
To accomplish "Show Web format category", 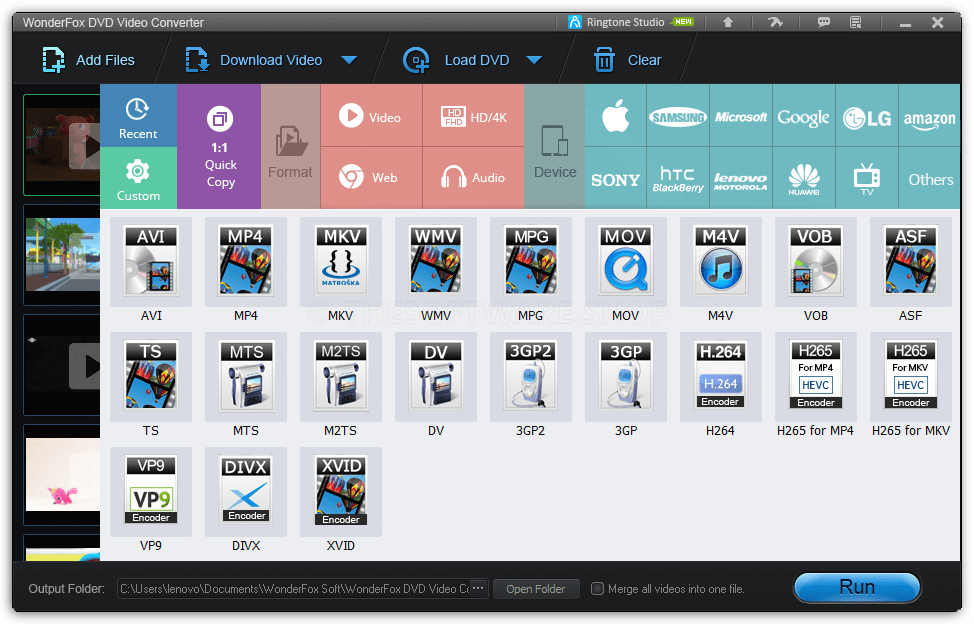I will 371,178.
